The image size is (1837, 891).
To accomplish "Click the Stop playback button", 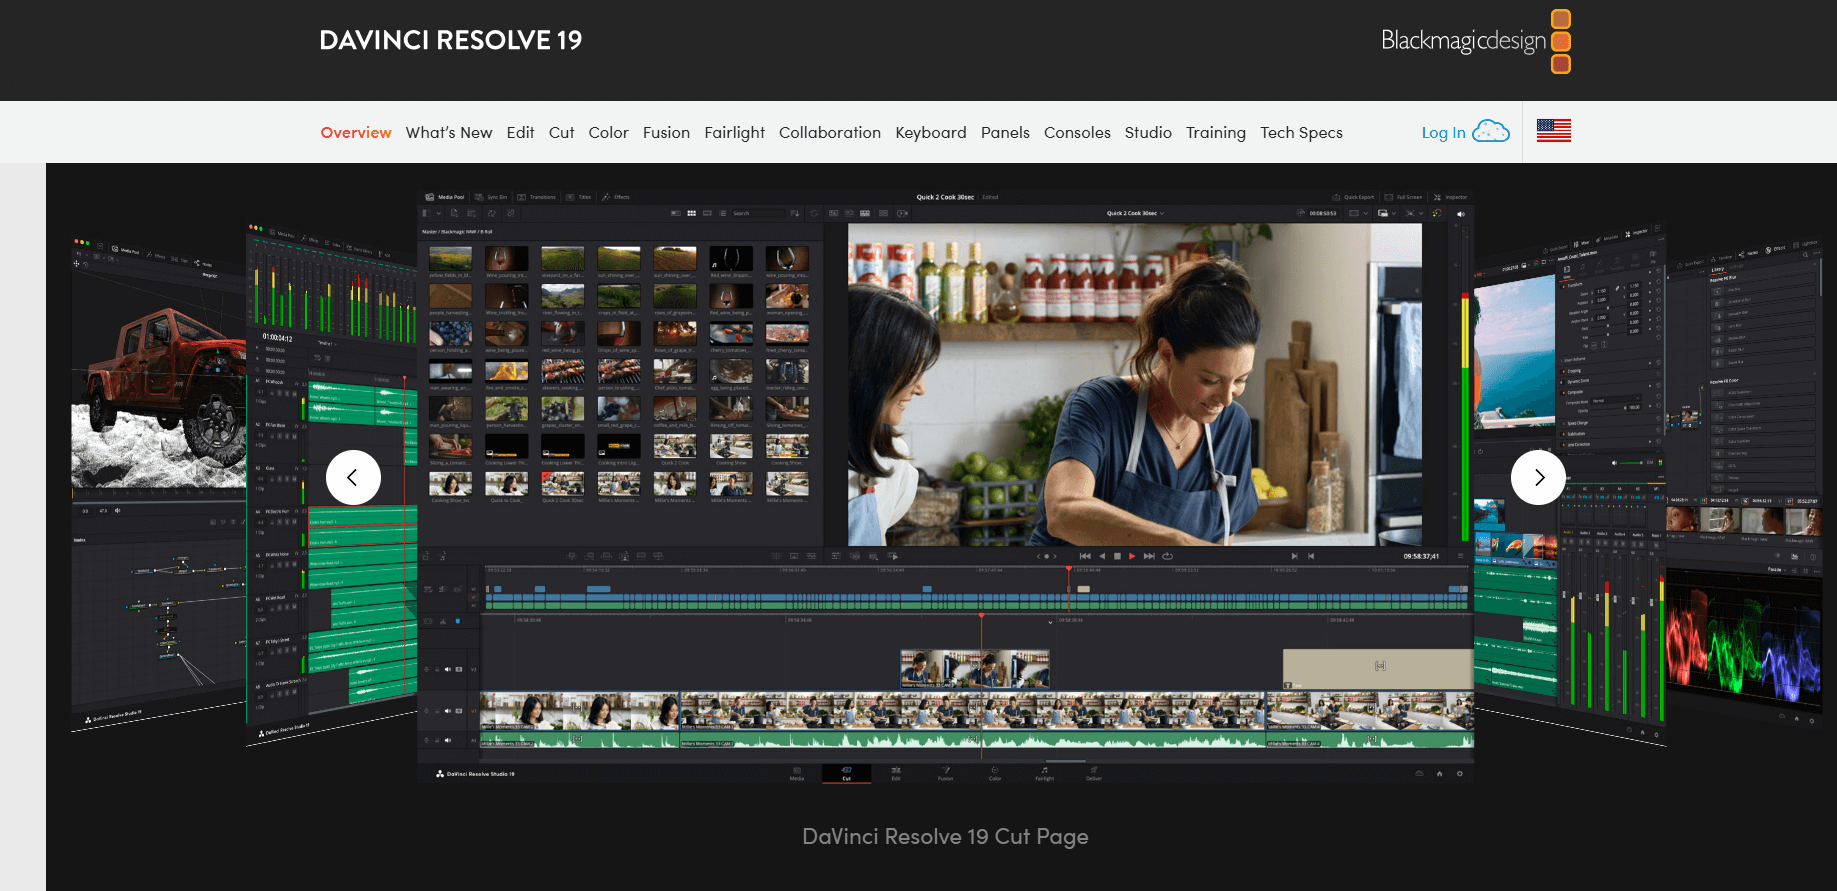I will 1117,556.
